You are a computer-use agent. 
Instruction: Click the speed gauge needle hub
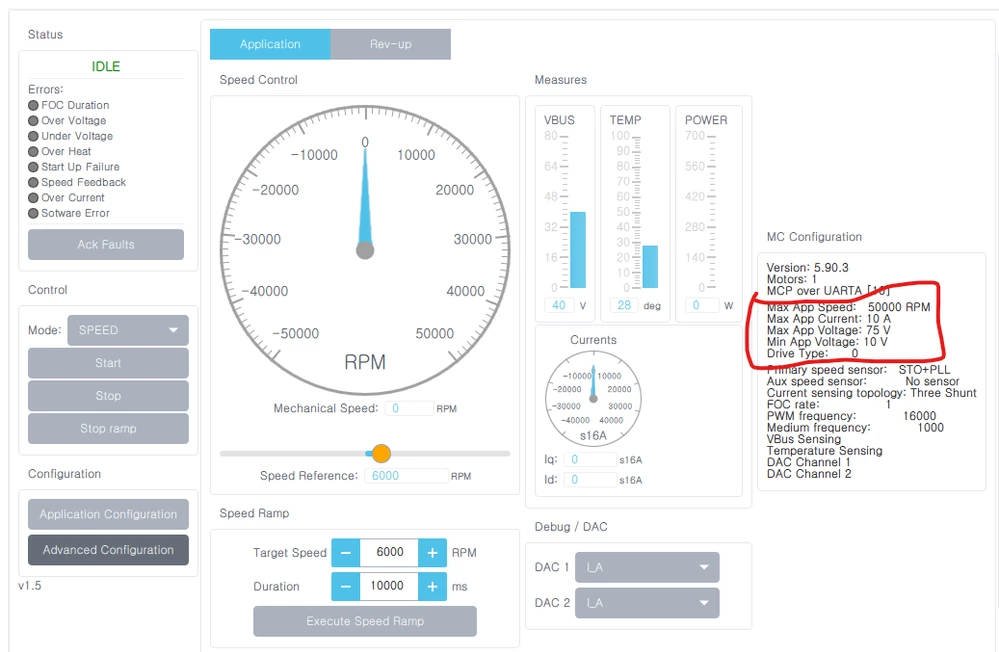365,250
